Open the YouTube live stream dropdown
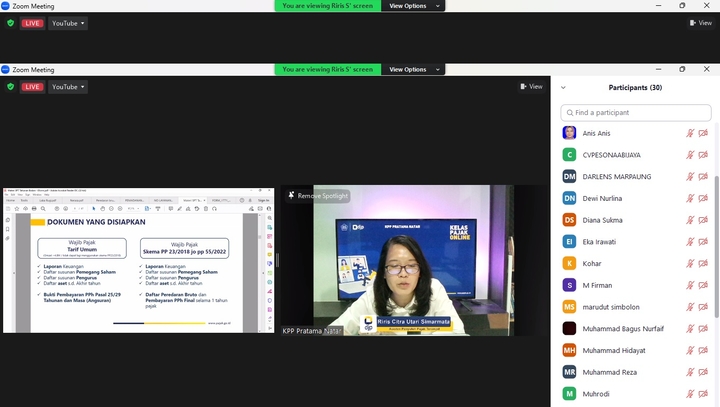 [69, 87]
